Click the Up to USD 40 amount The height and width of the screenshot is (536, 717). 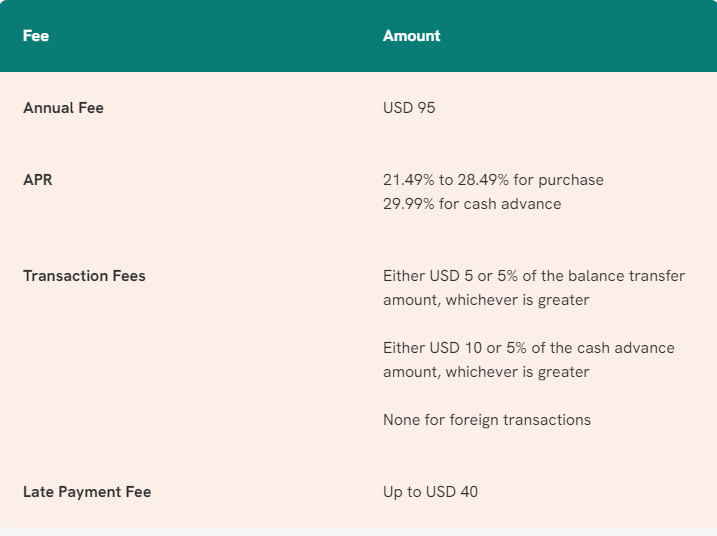click(431, 492)
